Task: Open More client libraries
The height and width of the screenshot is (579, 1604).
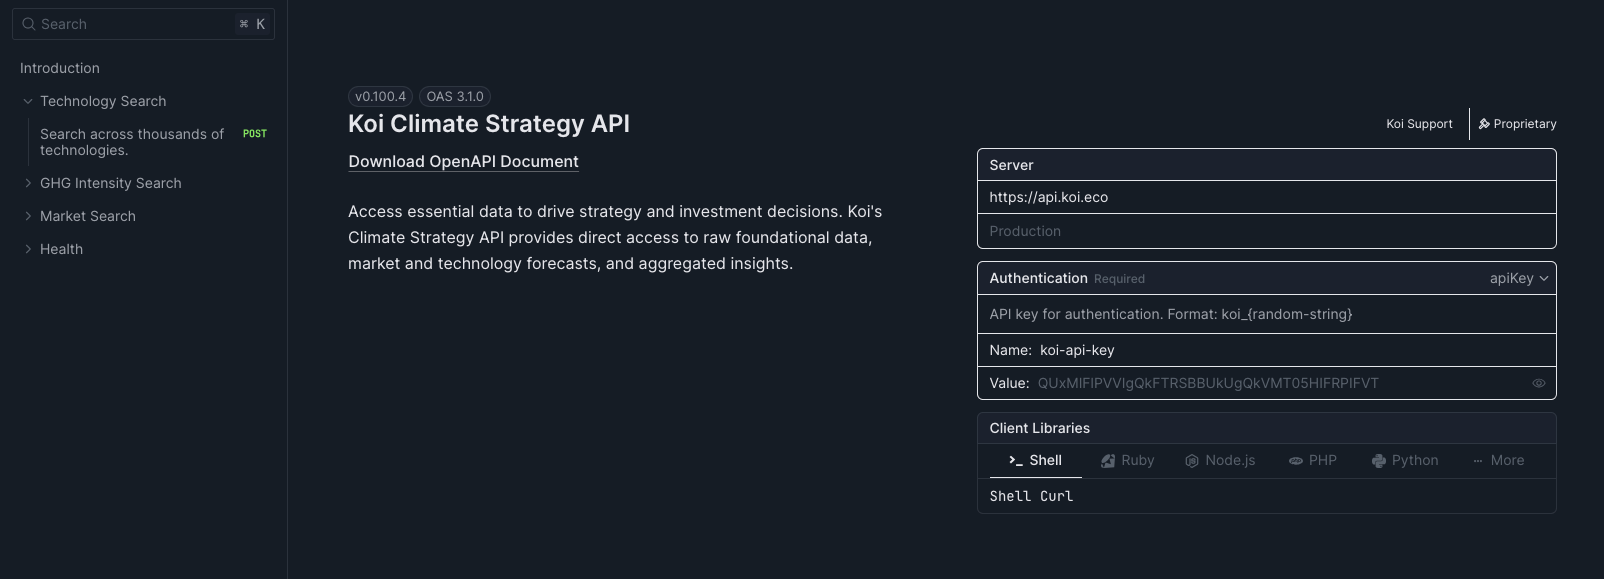Action: point(1498,460)
